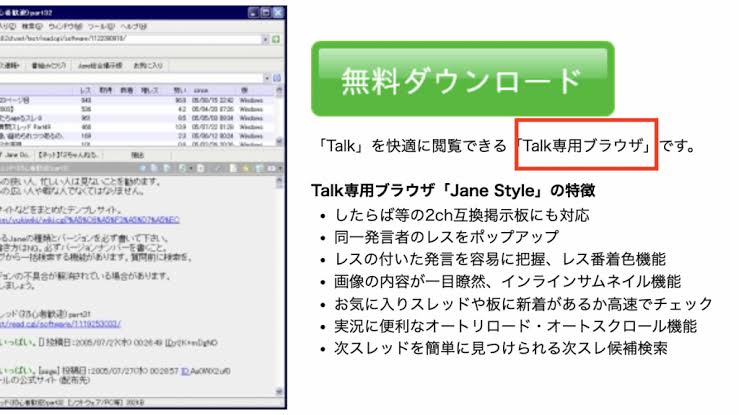Image resolution: width=739 pixels, height=415 pixels.
Task: Click thread list scrollbar down arrow
Action: click(x=279, y=141)
